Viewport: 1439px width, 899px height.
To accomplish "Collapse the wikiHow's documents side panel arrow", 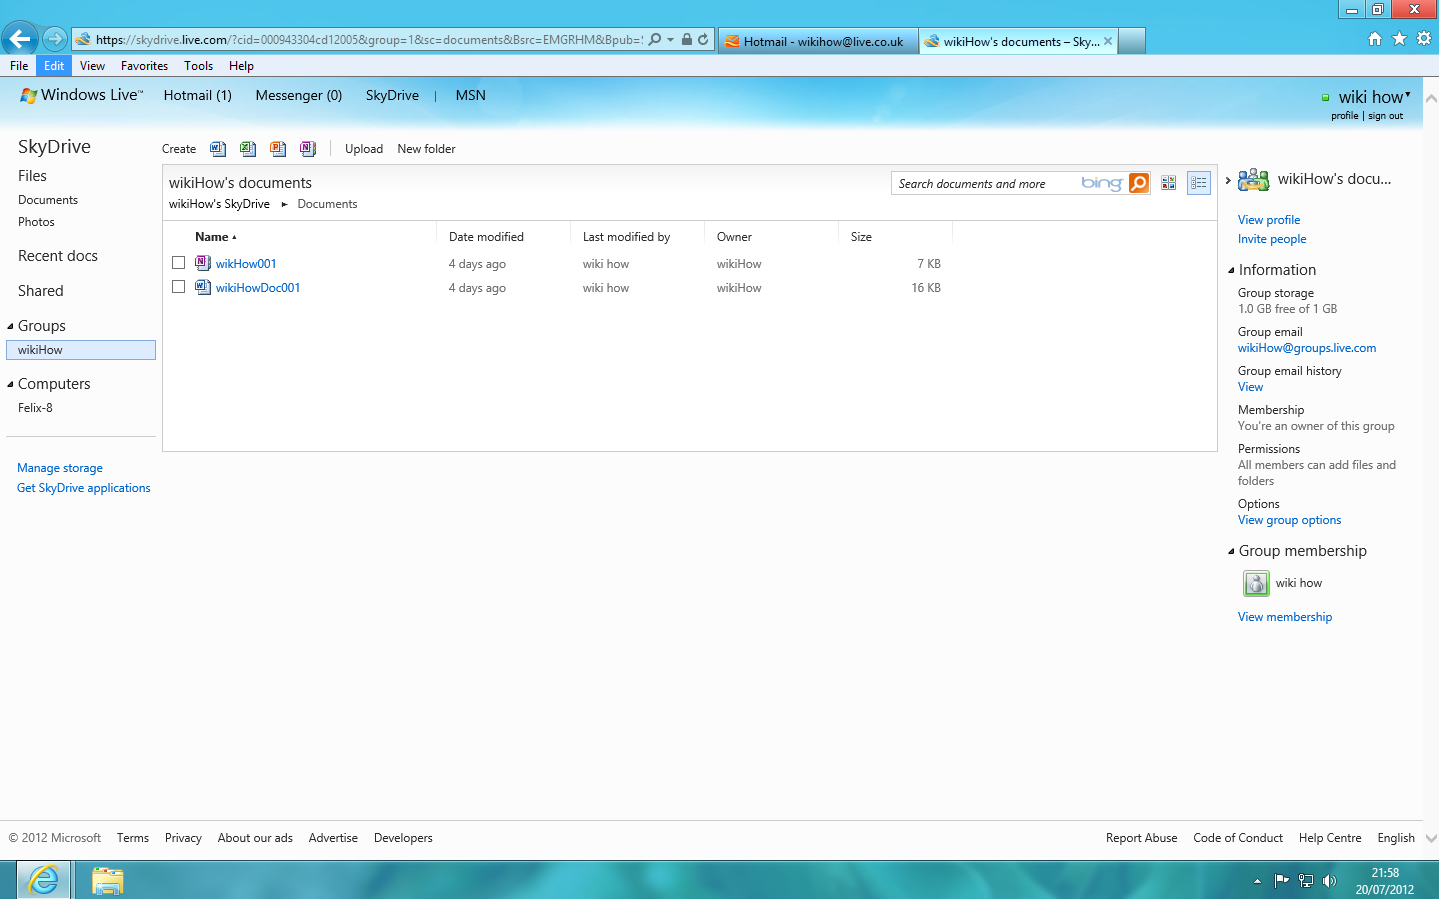I will pyautogui.click(x=1228, y=180).
